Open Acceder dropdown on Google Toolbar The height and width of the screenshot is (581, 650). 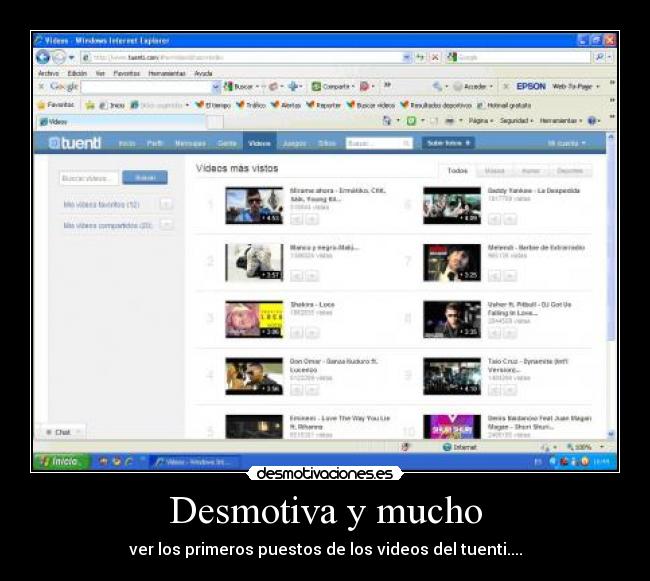(x=473, y=87)
